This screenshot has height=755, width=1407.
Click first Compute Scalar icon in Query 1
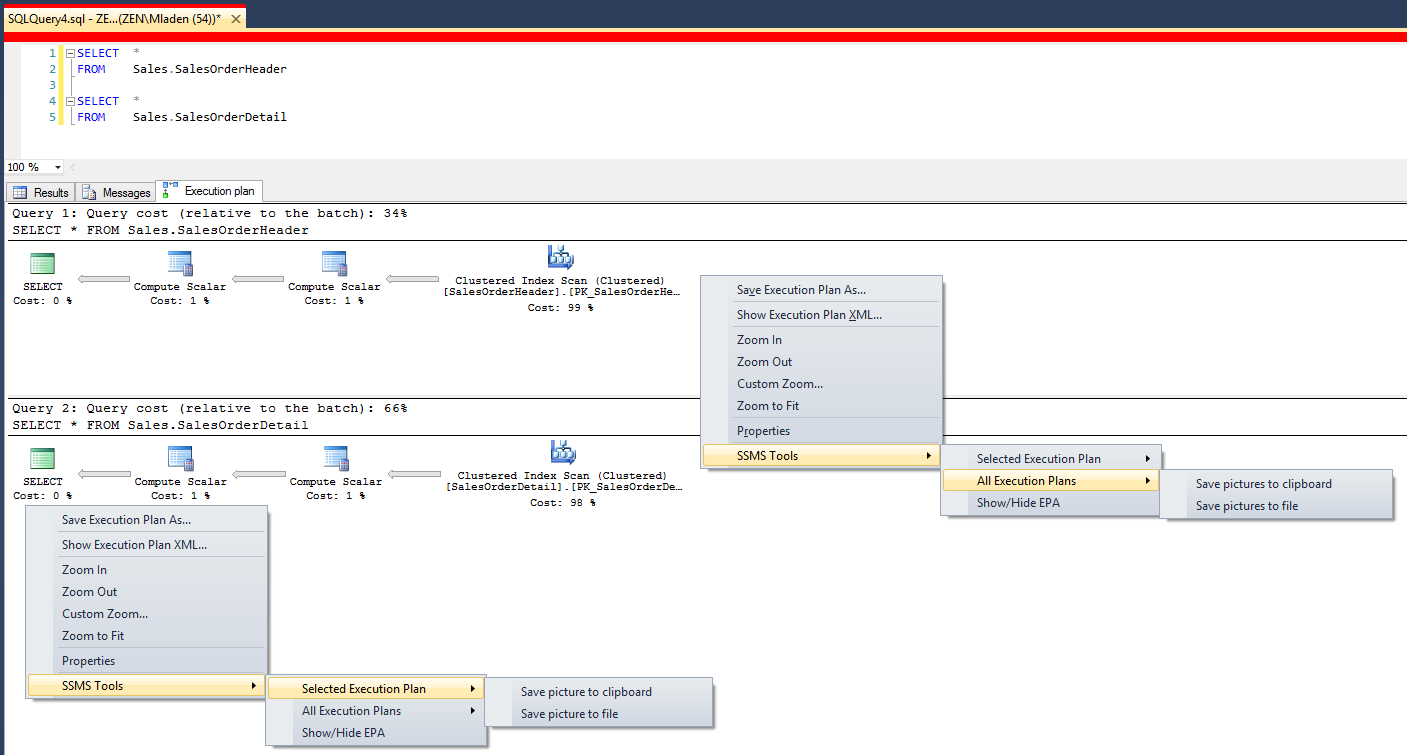pos(180,264)
